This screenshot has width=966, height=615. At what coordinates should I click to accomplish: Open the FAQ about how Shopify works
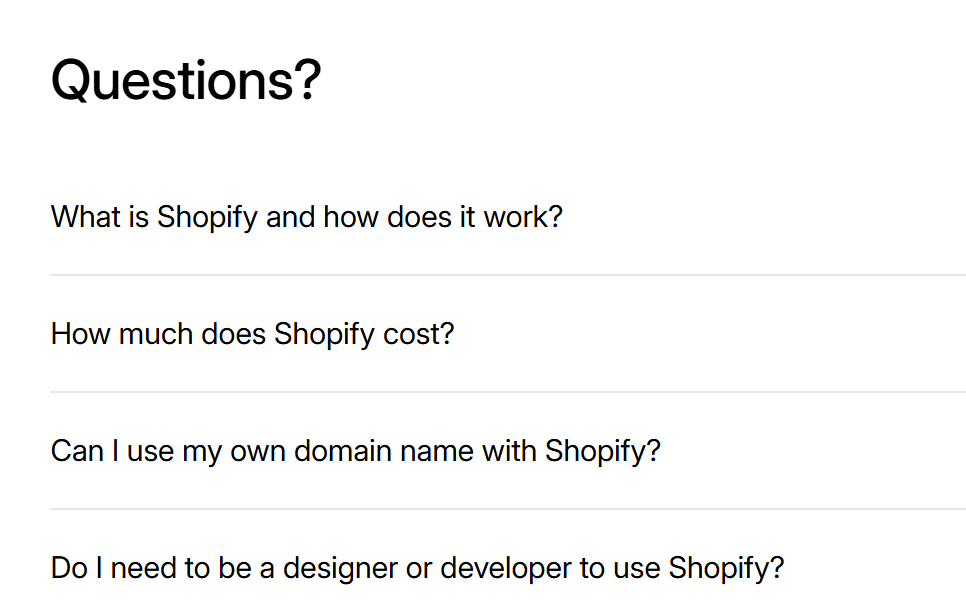tap(307, 216)
